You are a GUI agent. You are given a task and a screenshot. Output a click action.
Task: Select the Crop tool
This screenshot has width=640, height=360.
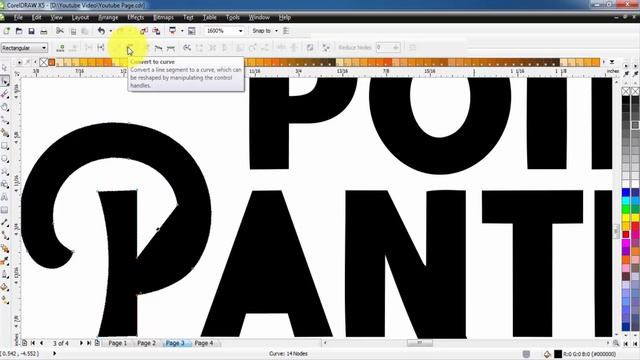(x=4, y=94)
